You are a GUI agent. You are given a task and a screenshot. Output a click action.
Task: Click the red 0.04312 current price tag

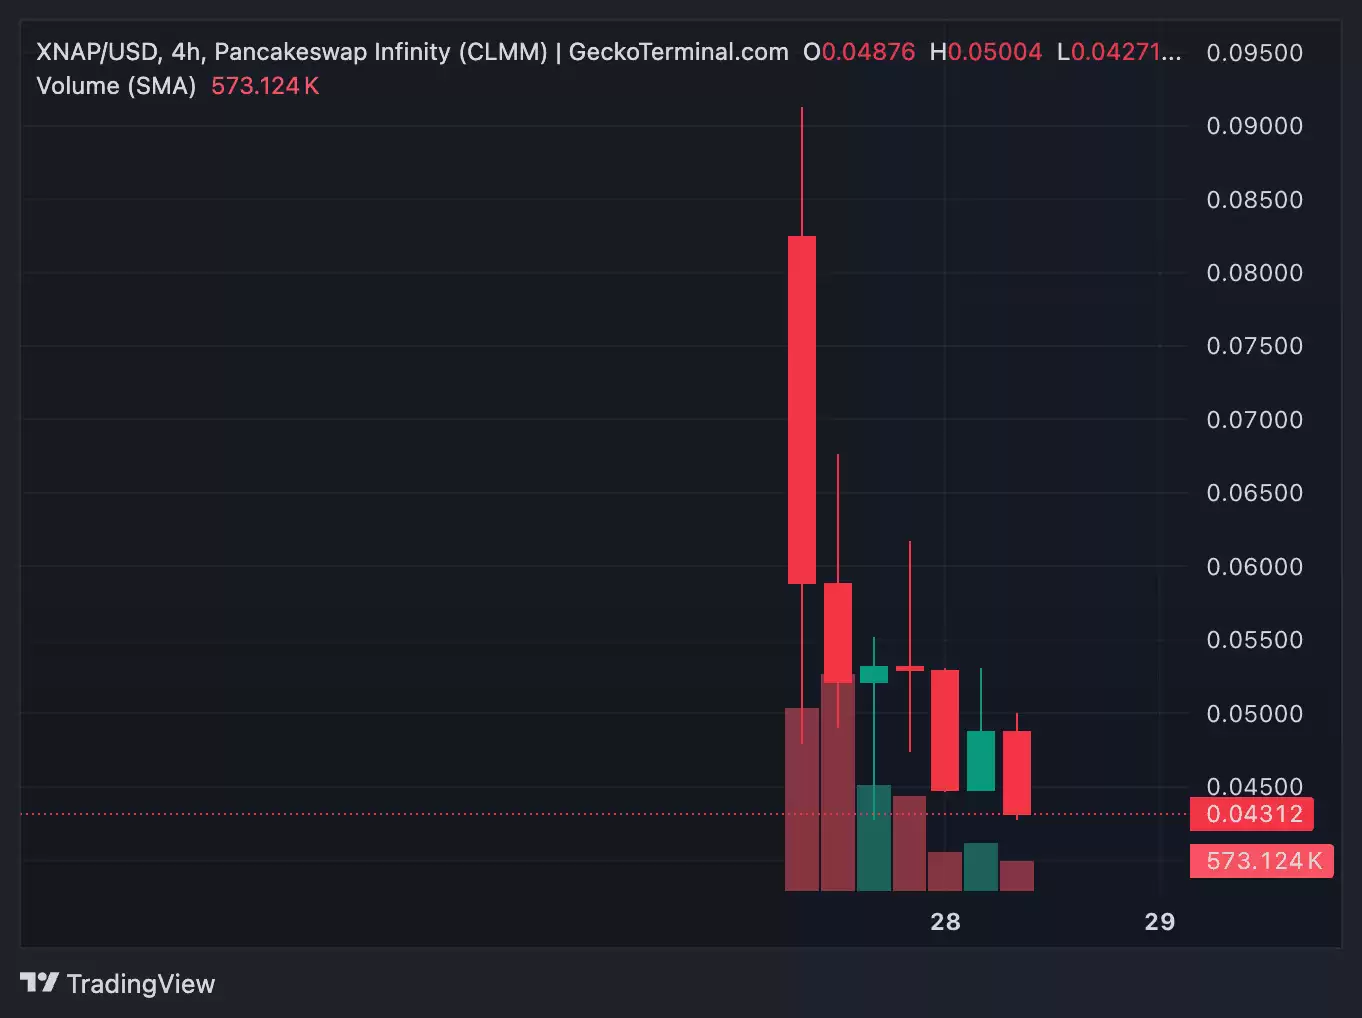[x=1251, y=814]
